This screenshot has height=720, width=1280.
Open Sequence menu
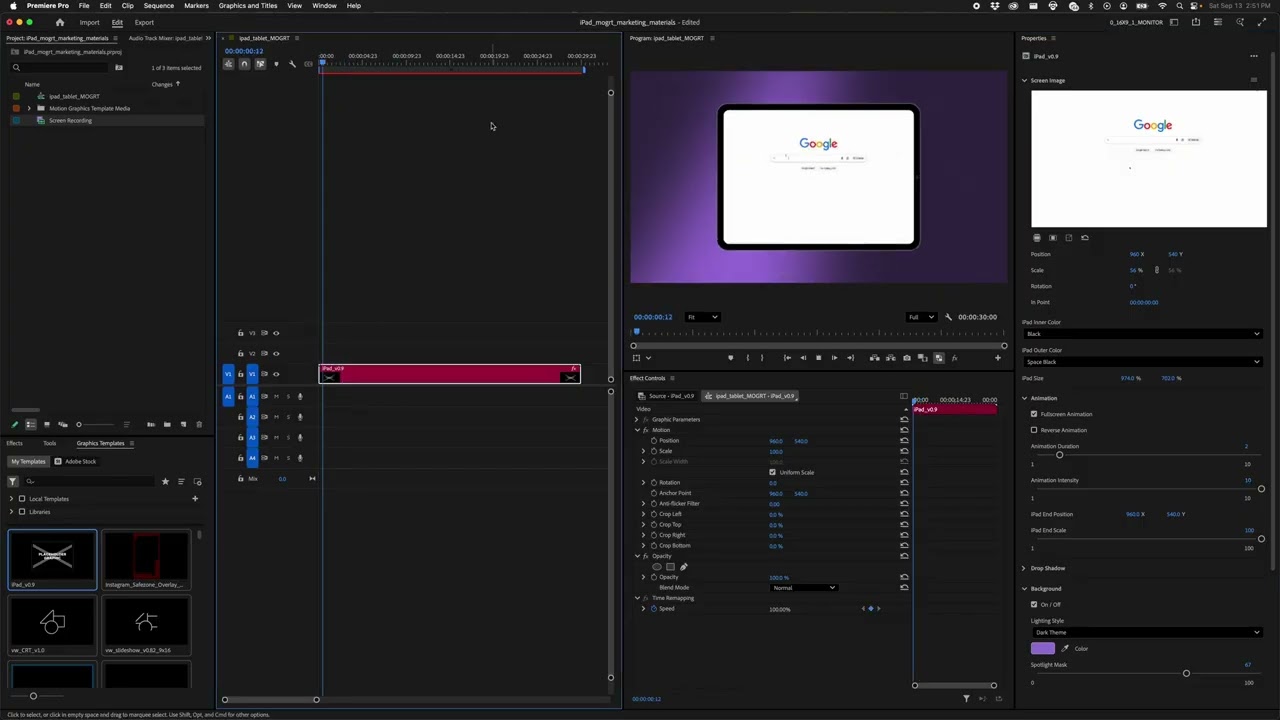point(158,6)
